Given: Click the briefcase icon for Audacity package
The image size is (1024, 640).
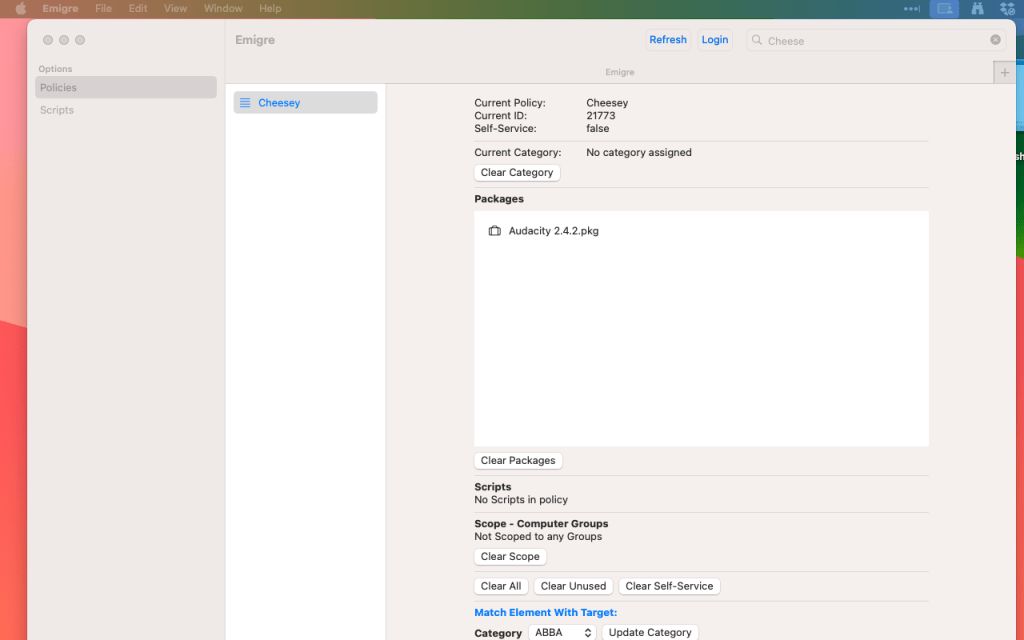Looking at the screenshot, I should [x=494, y=231].
